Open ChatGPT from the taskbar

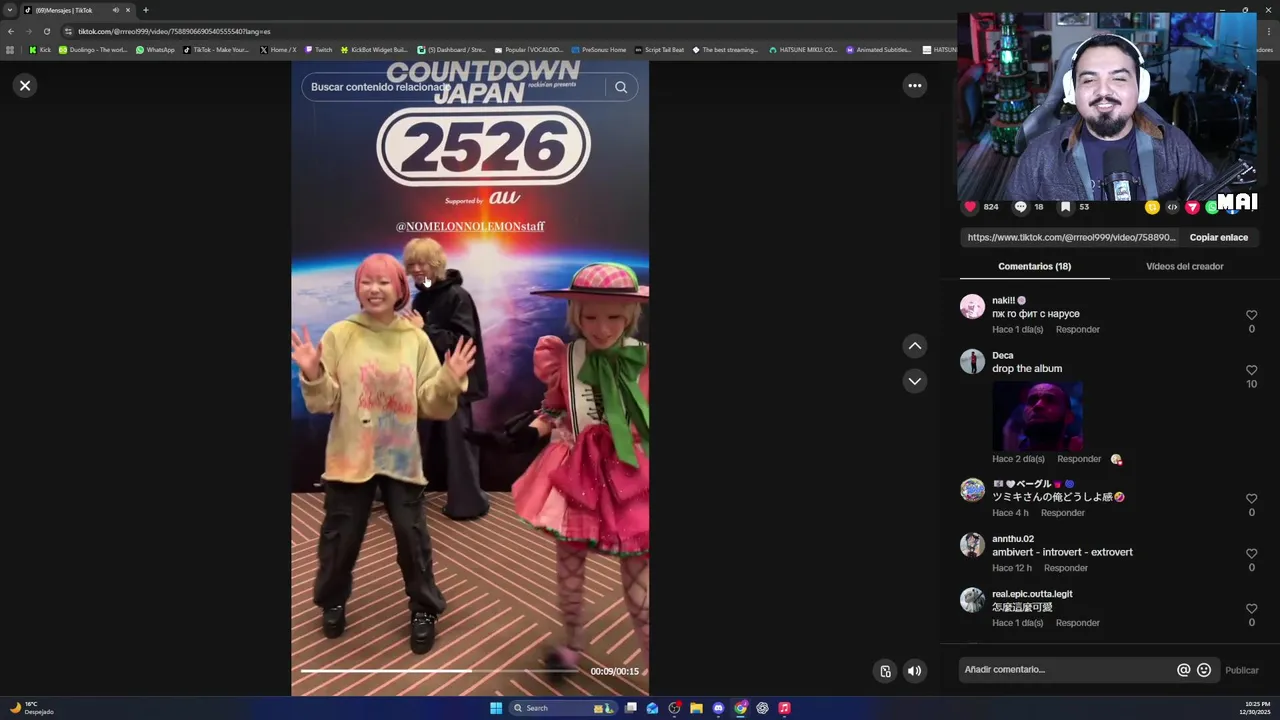click(762, 708)
